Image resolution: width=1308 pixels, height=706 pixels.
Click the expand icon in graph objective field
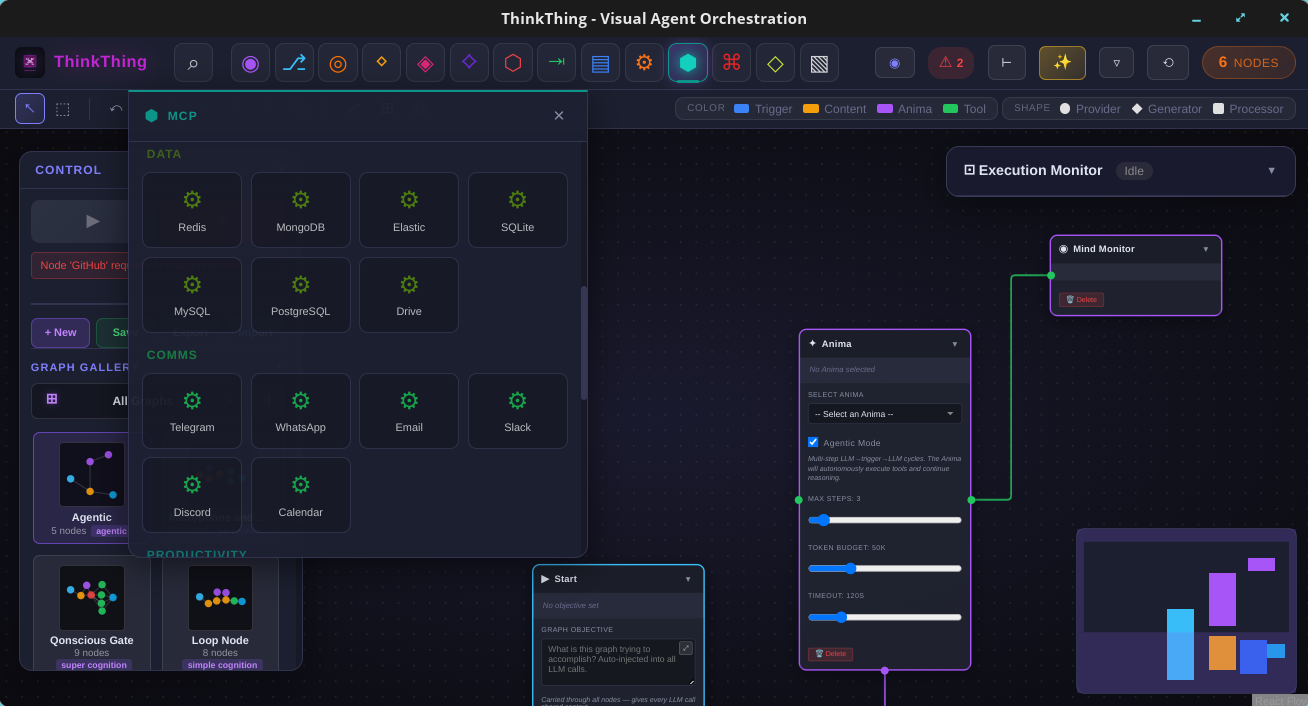coord(686,648)
